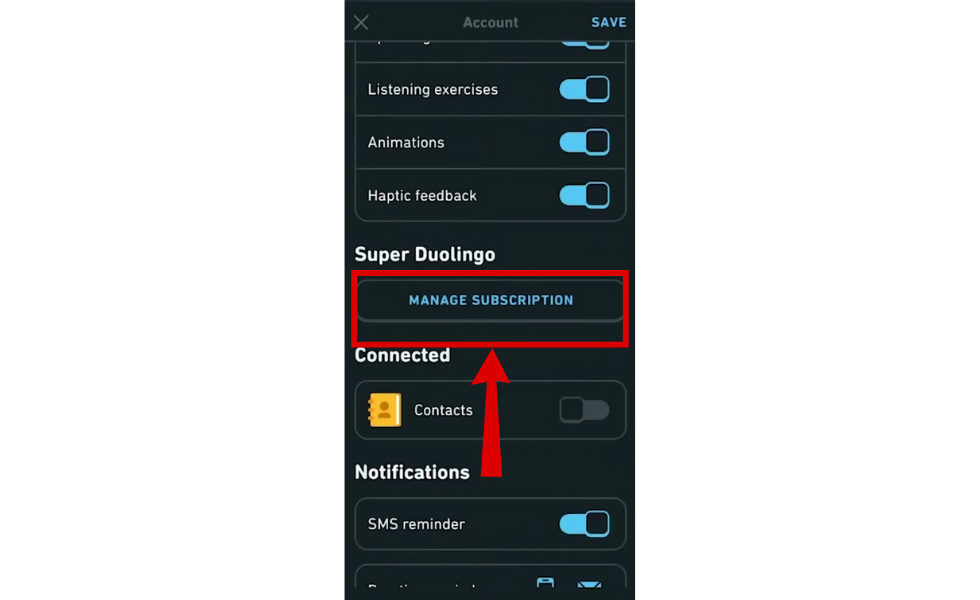This screenshot has width=980, height=600.
Task: Click the Listening exercises label
Action: (x=432, y=89)
